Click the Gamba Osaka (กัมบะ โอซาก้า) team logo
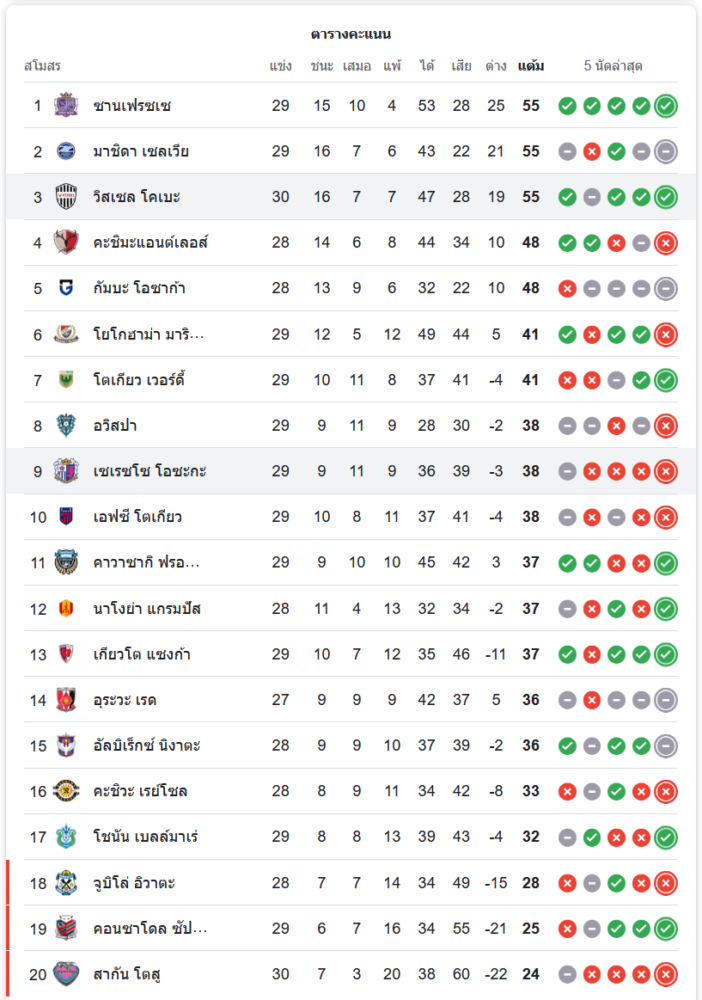The width and height of the screenshot is (702, 1000). click(66, 288)
